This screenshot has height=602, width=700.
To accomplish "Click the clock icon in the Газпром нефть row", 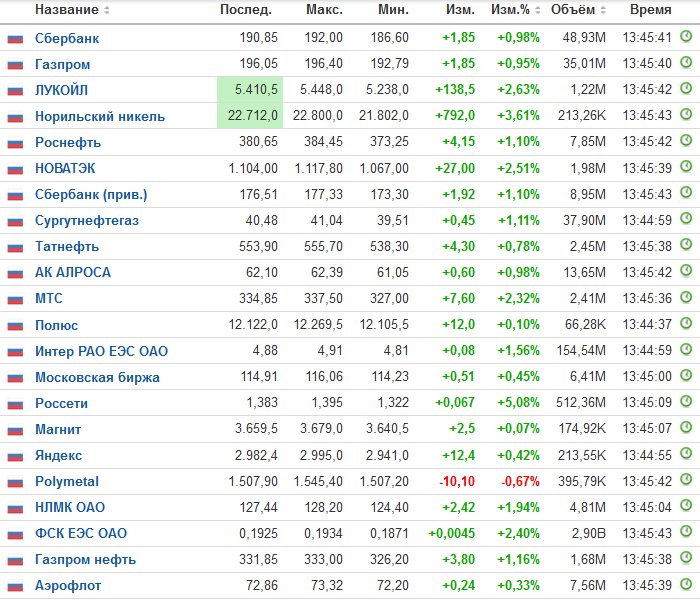I will 686,557.
